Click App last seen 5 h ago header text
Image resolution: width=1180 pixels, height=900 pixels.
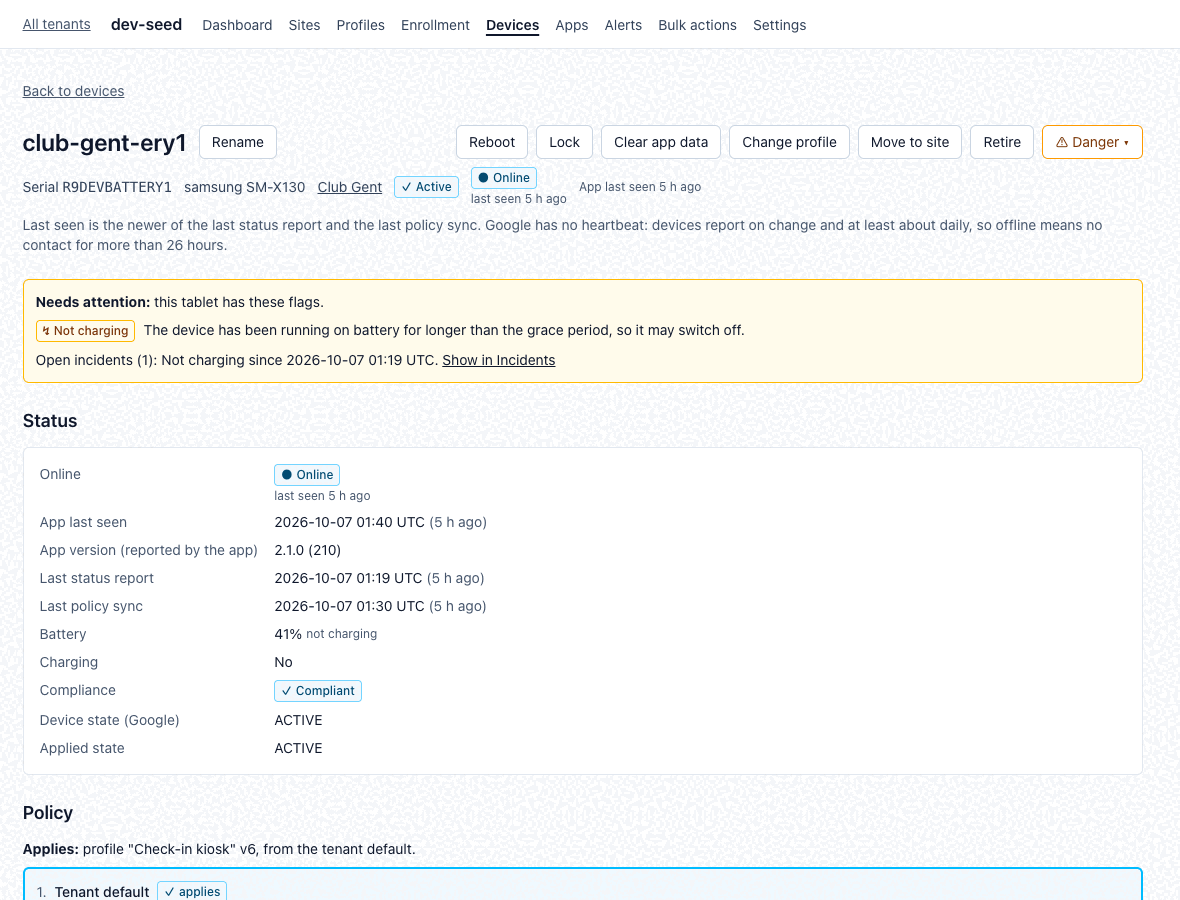pyautogui.click(x=640, y=187)
